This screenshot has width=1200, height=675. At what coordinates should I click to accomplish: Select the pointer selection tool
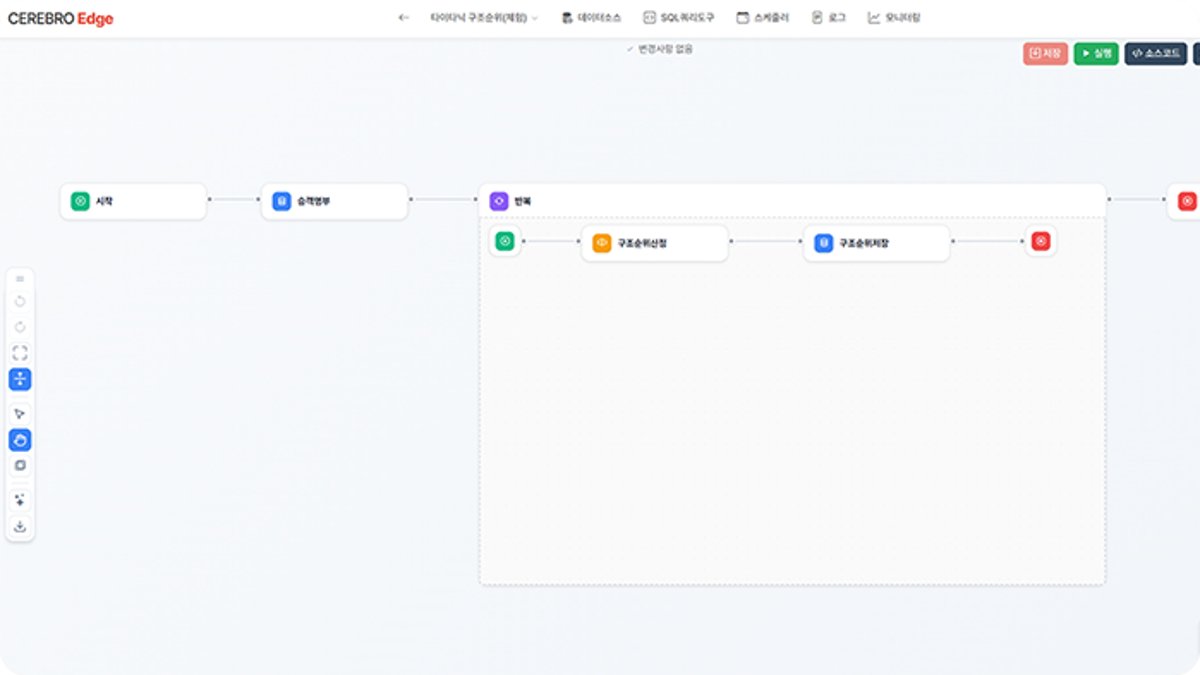tap(20, 414)
